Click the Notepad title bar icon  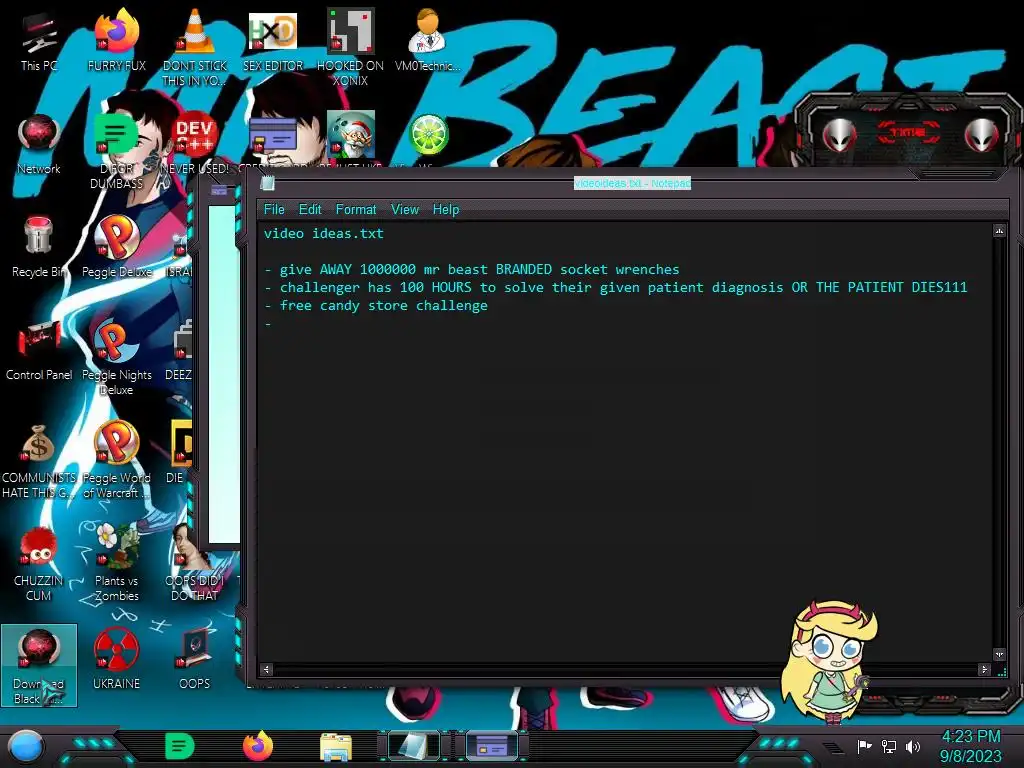(x=268, y=184)
